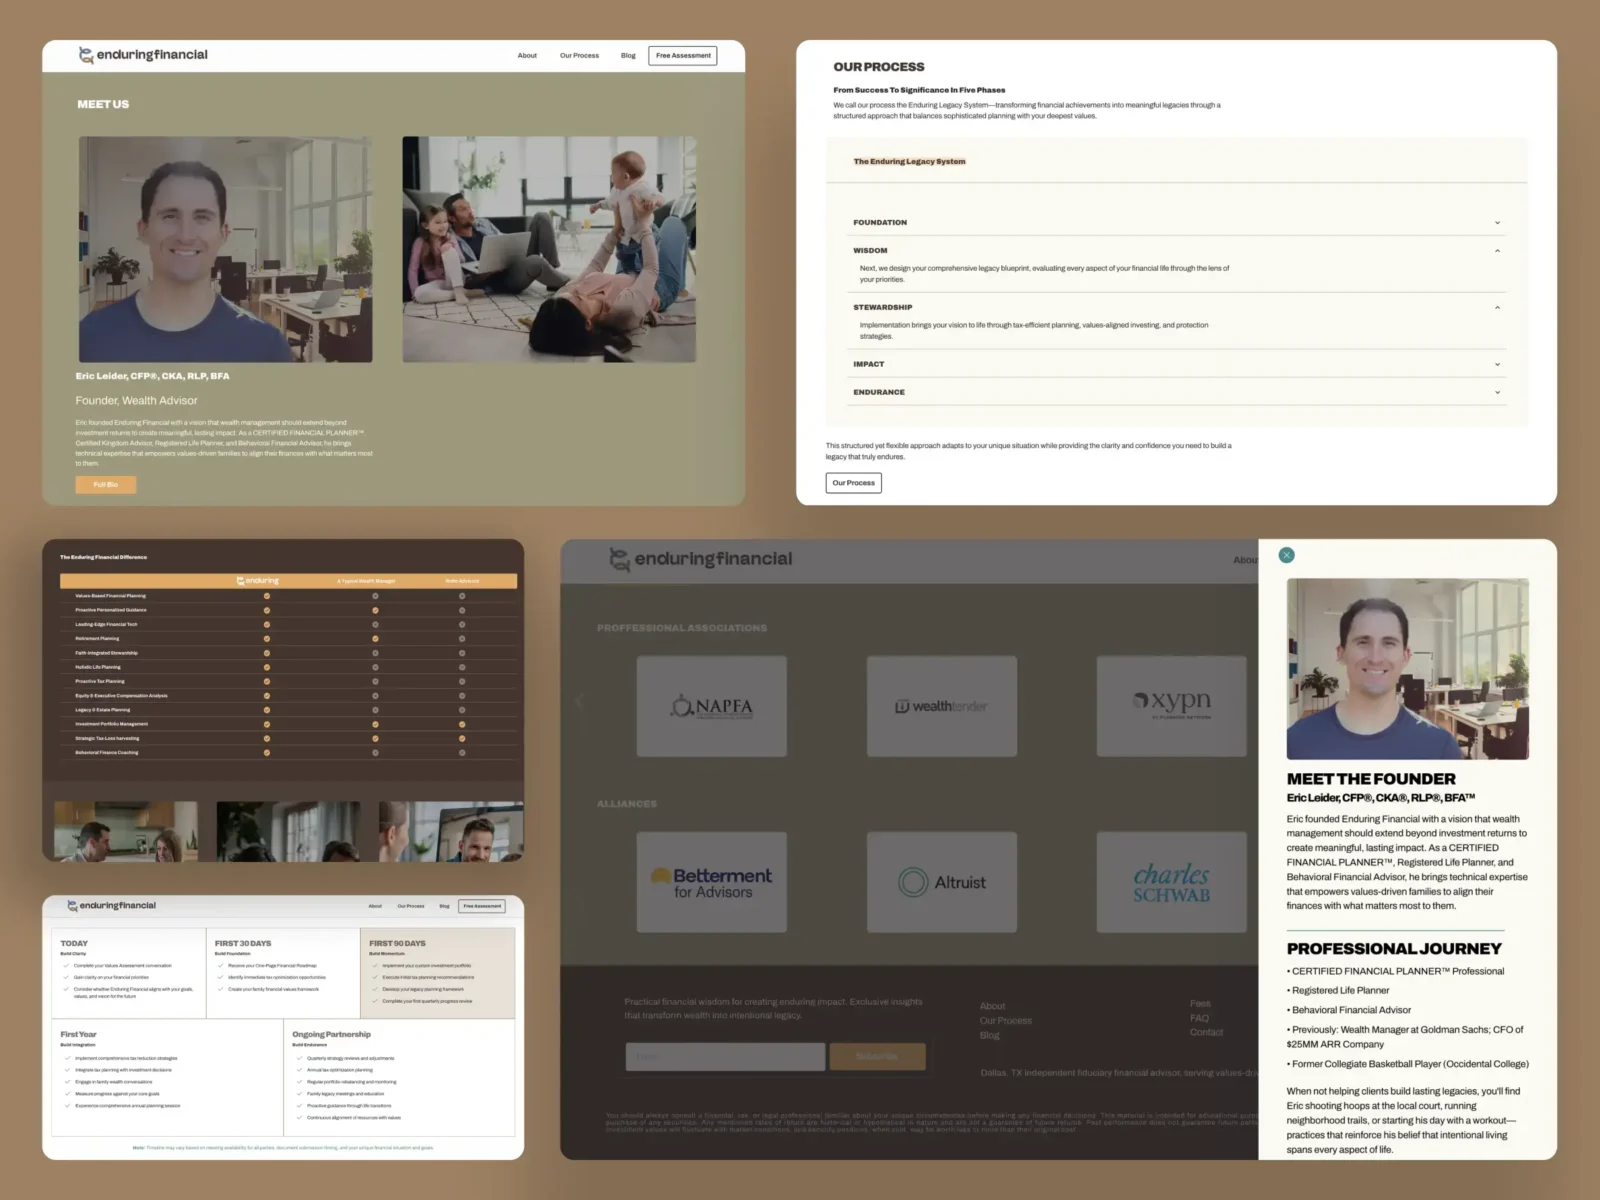The width and height of the screenshot is (1600, 1200).
Task: Select the Blog item in the navigation bar
Action: [628, 55]
